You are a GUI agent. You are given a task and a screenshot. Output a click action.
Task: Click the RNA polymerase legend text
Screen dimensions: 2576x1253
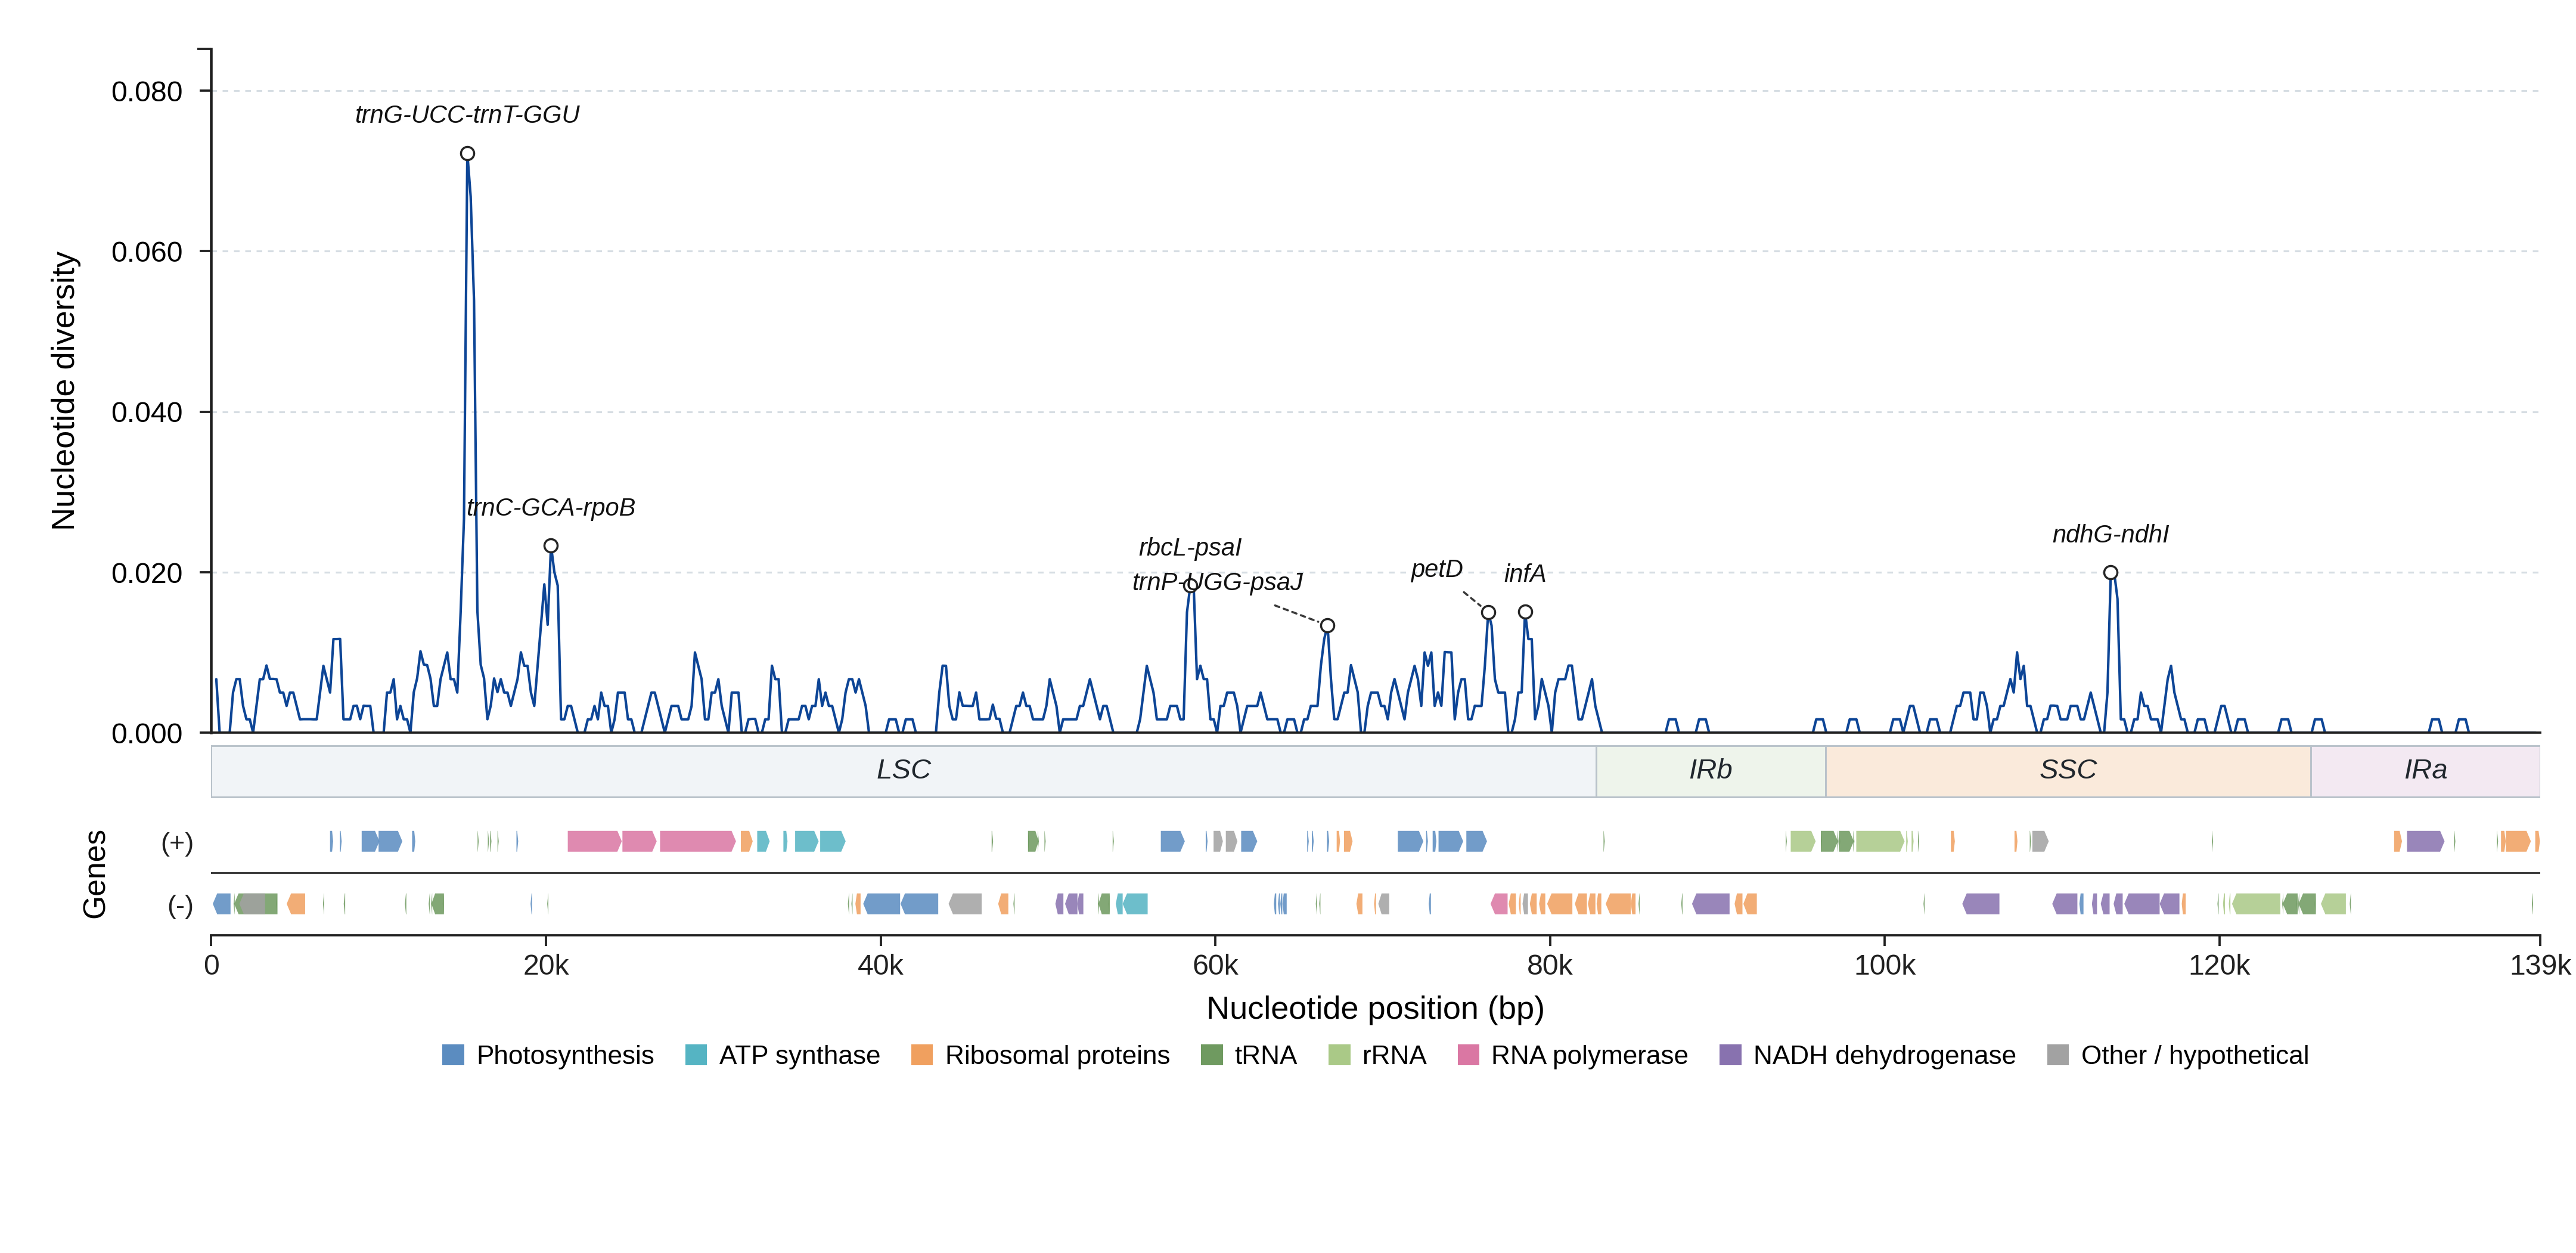pos(1589,1055)
